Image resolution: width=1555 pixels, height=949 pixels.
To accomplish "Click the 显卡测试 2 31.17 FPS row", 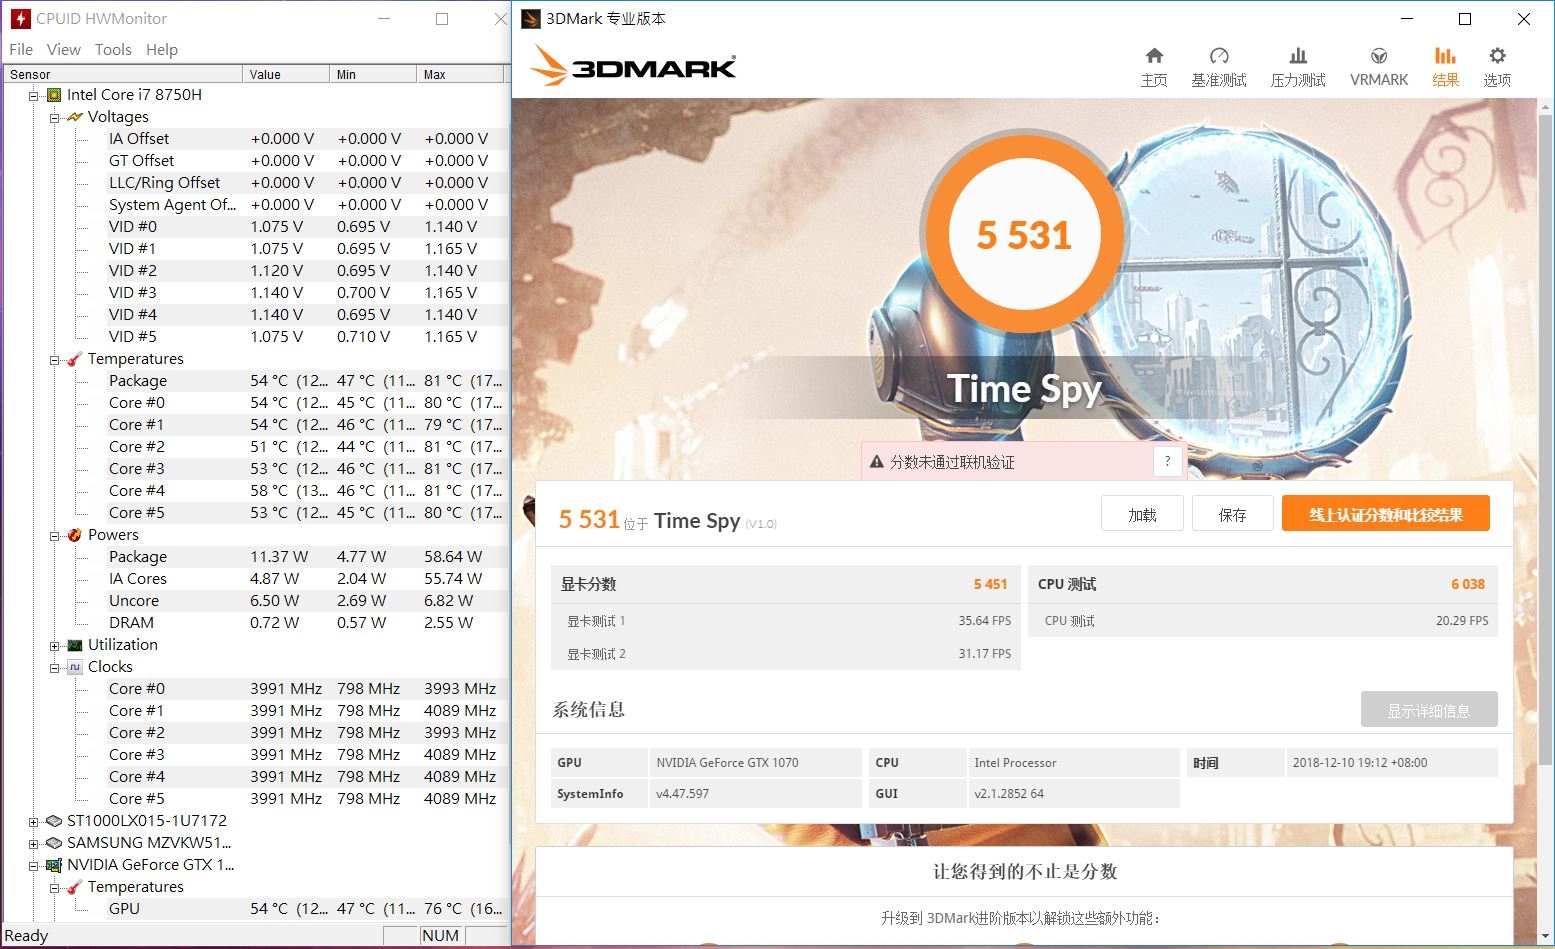I will [785, 653].
